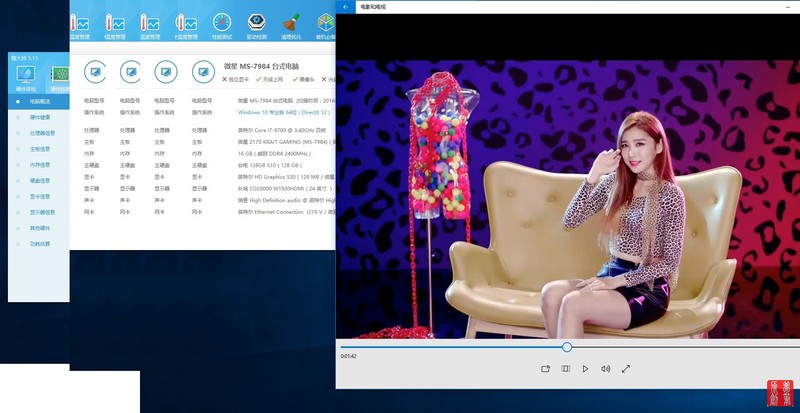Open the 清理优化 broom cleanup tool

tap(291, 27)
